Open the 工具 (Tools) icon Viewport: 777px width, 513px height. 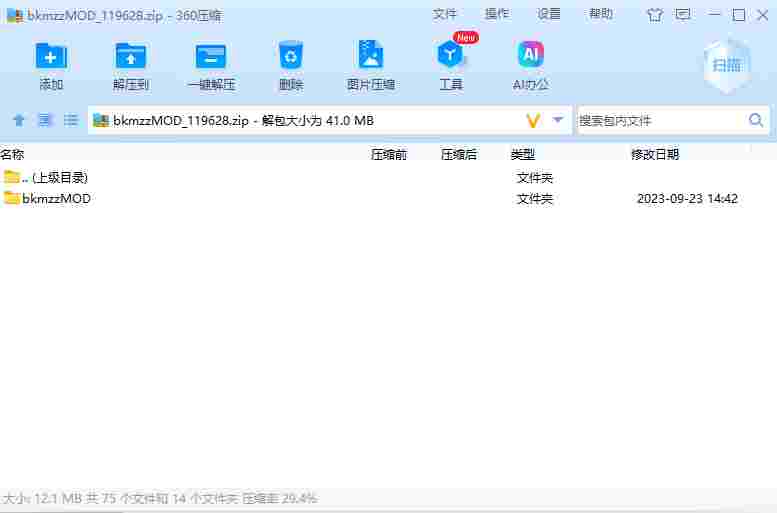point(450,55)
